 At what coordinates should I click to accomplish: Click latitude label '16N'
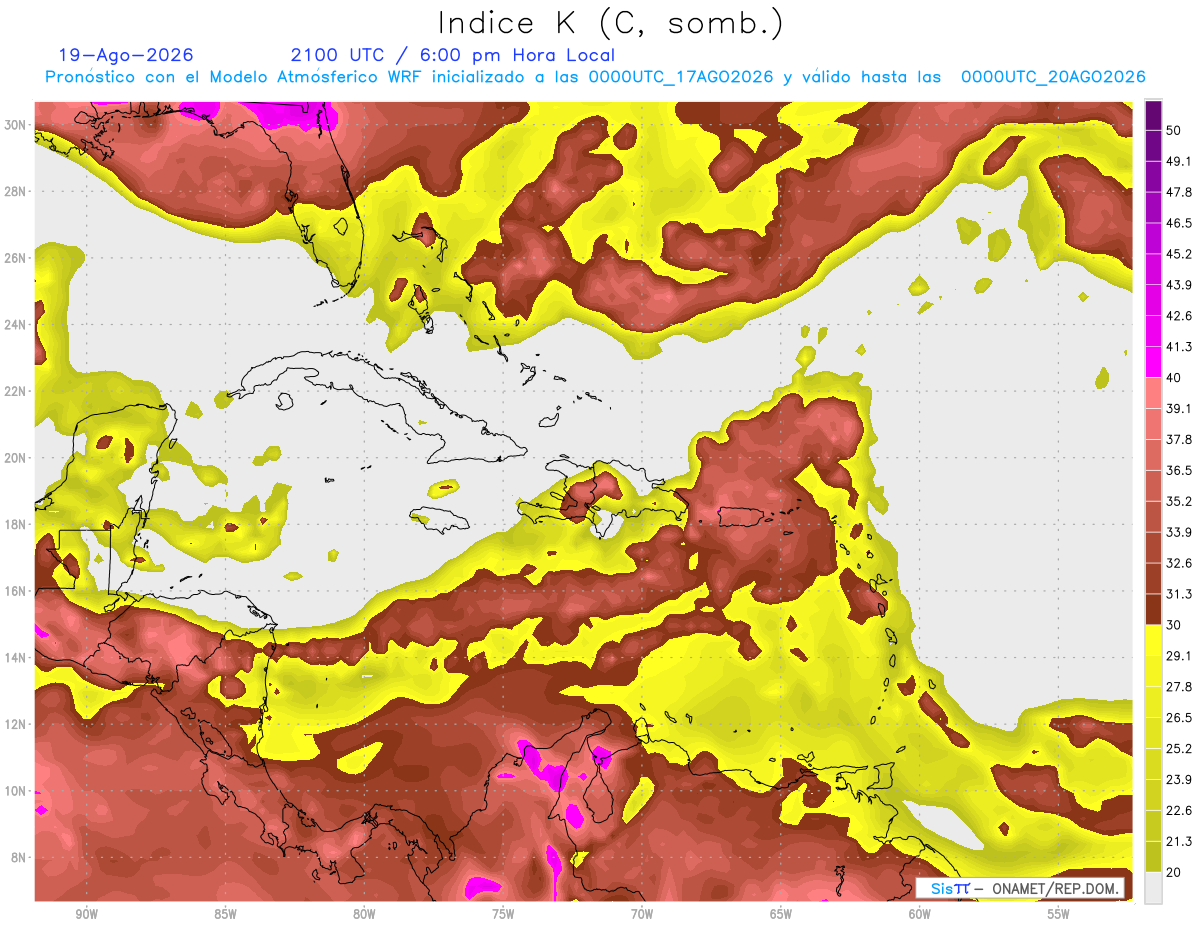click(17, 591)
